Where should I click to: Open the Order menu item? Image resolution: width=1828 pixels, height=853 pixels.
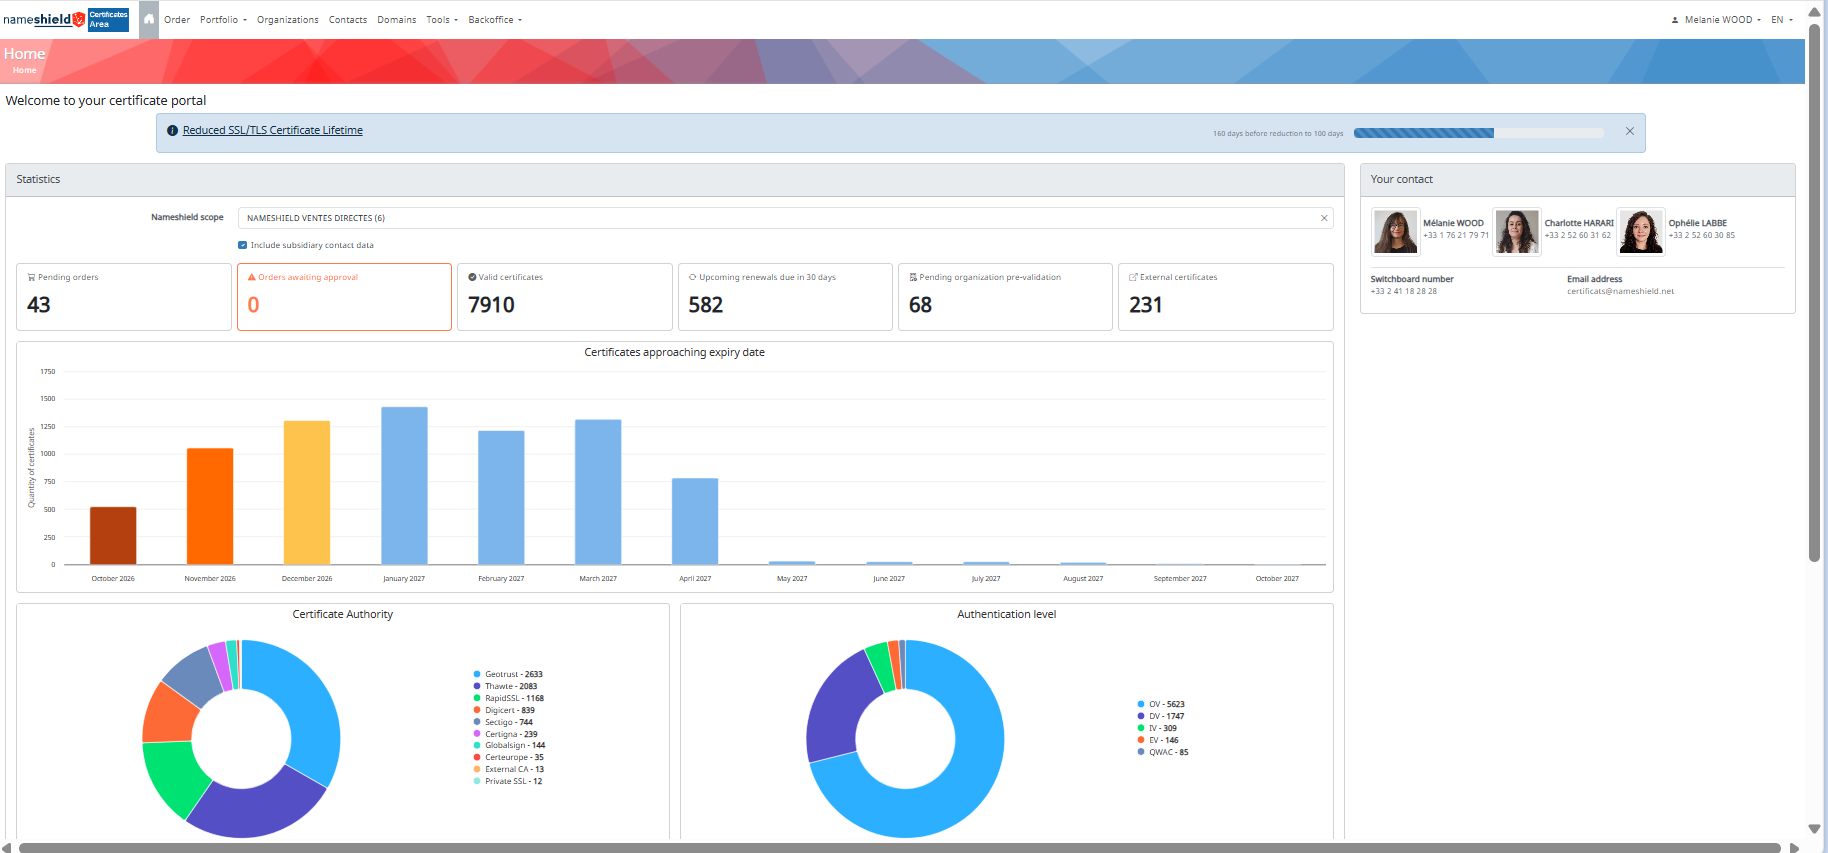click(x=177, y=20)
